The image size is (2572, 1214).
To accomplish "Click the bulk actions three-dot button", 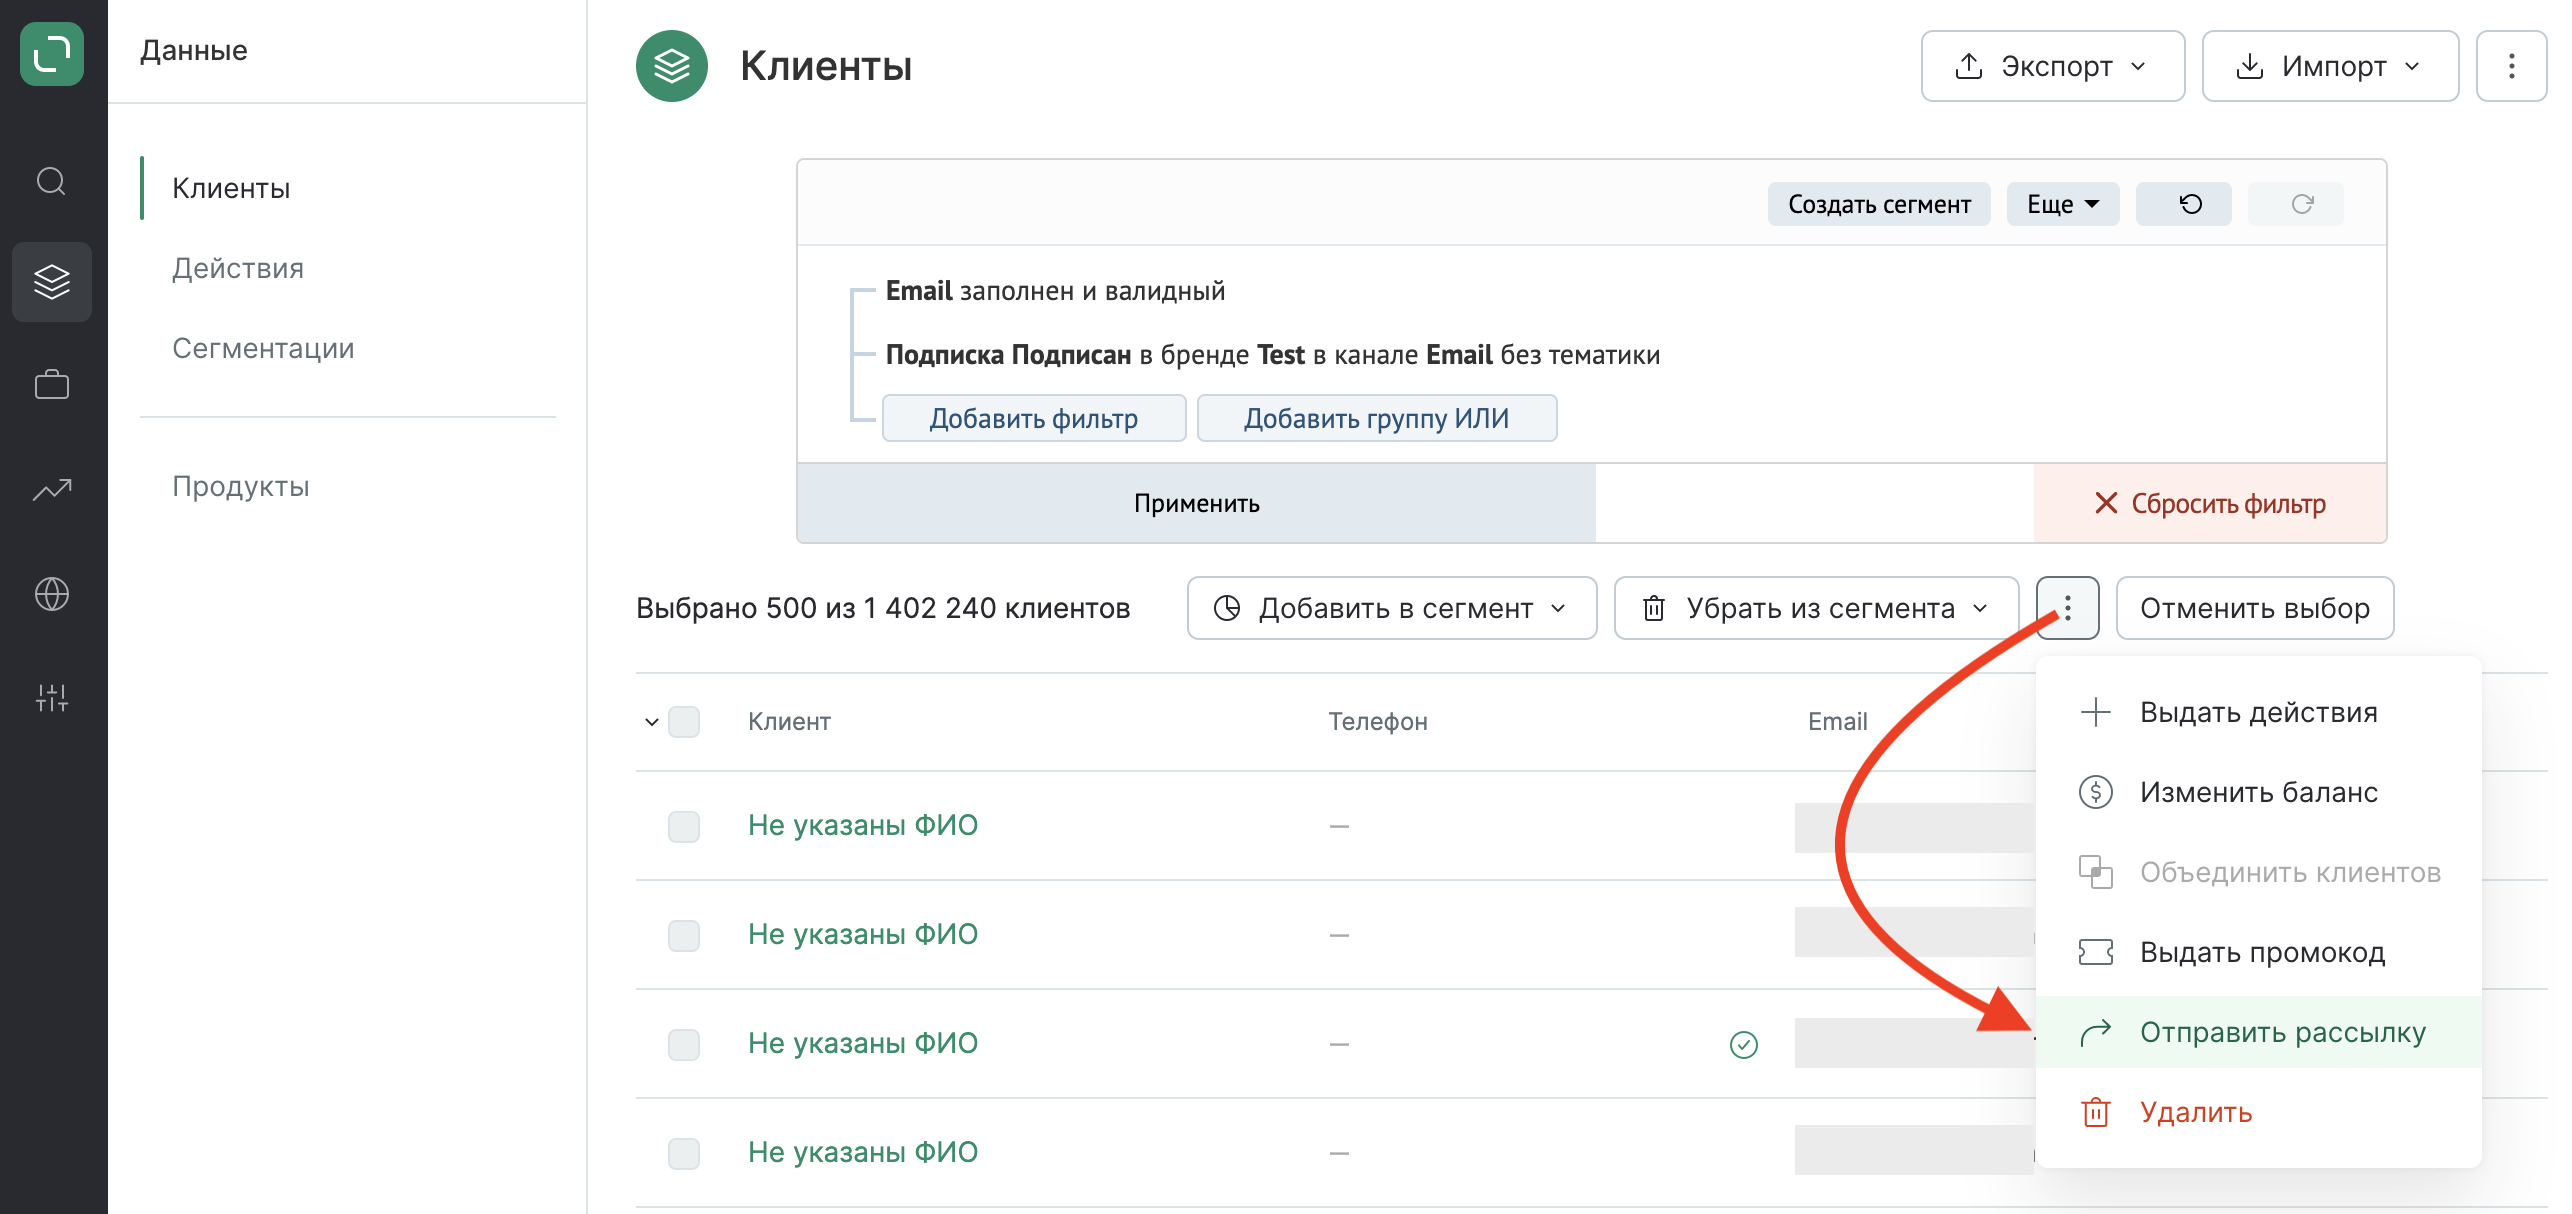I will tap(2068, 608).
